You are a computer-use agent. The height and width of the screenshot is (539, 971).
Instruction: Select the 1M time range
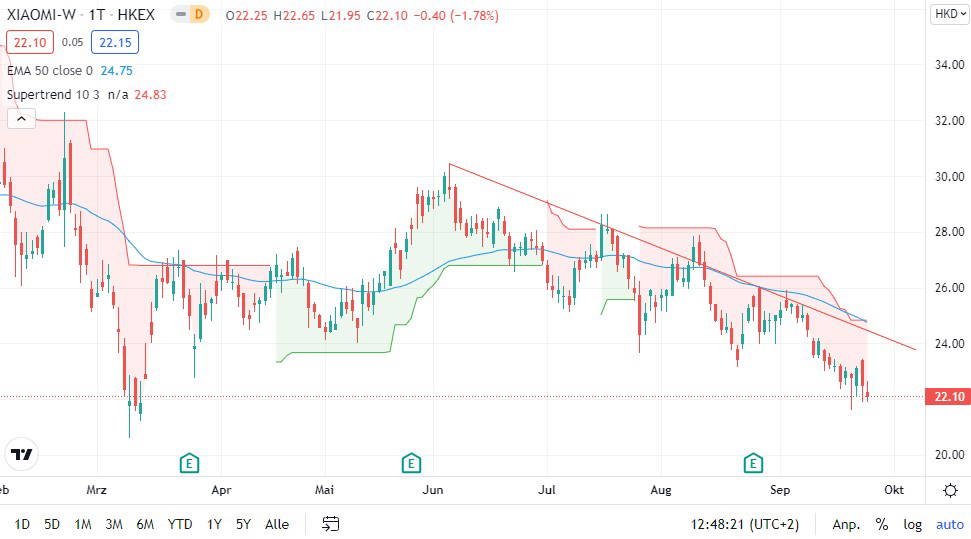coord(83,525)
